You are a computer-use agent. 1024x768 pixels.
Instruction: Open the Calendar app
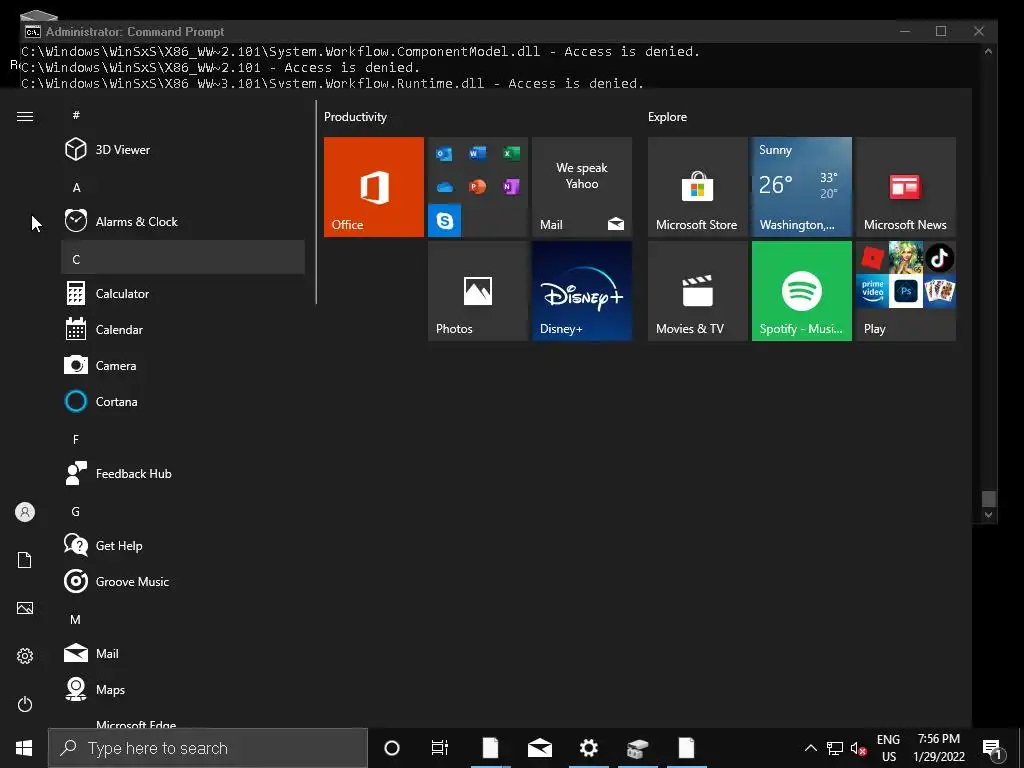183,330
